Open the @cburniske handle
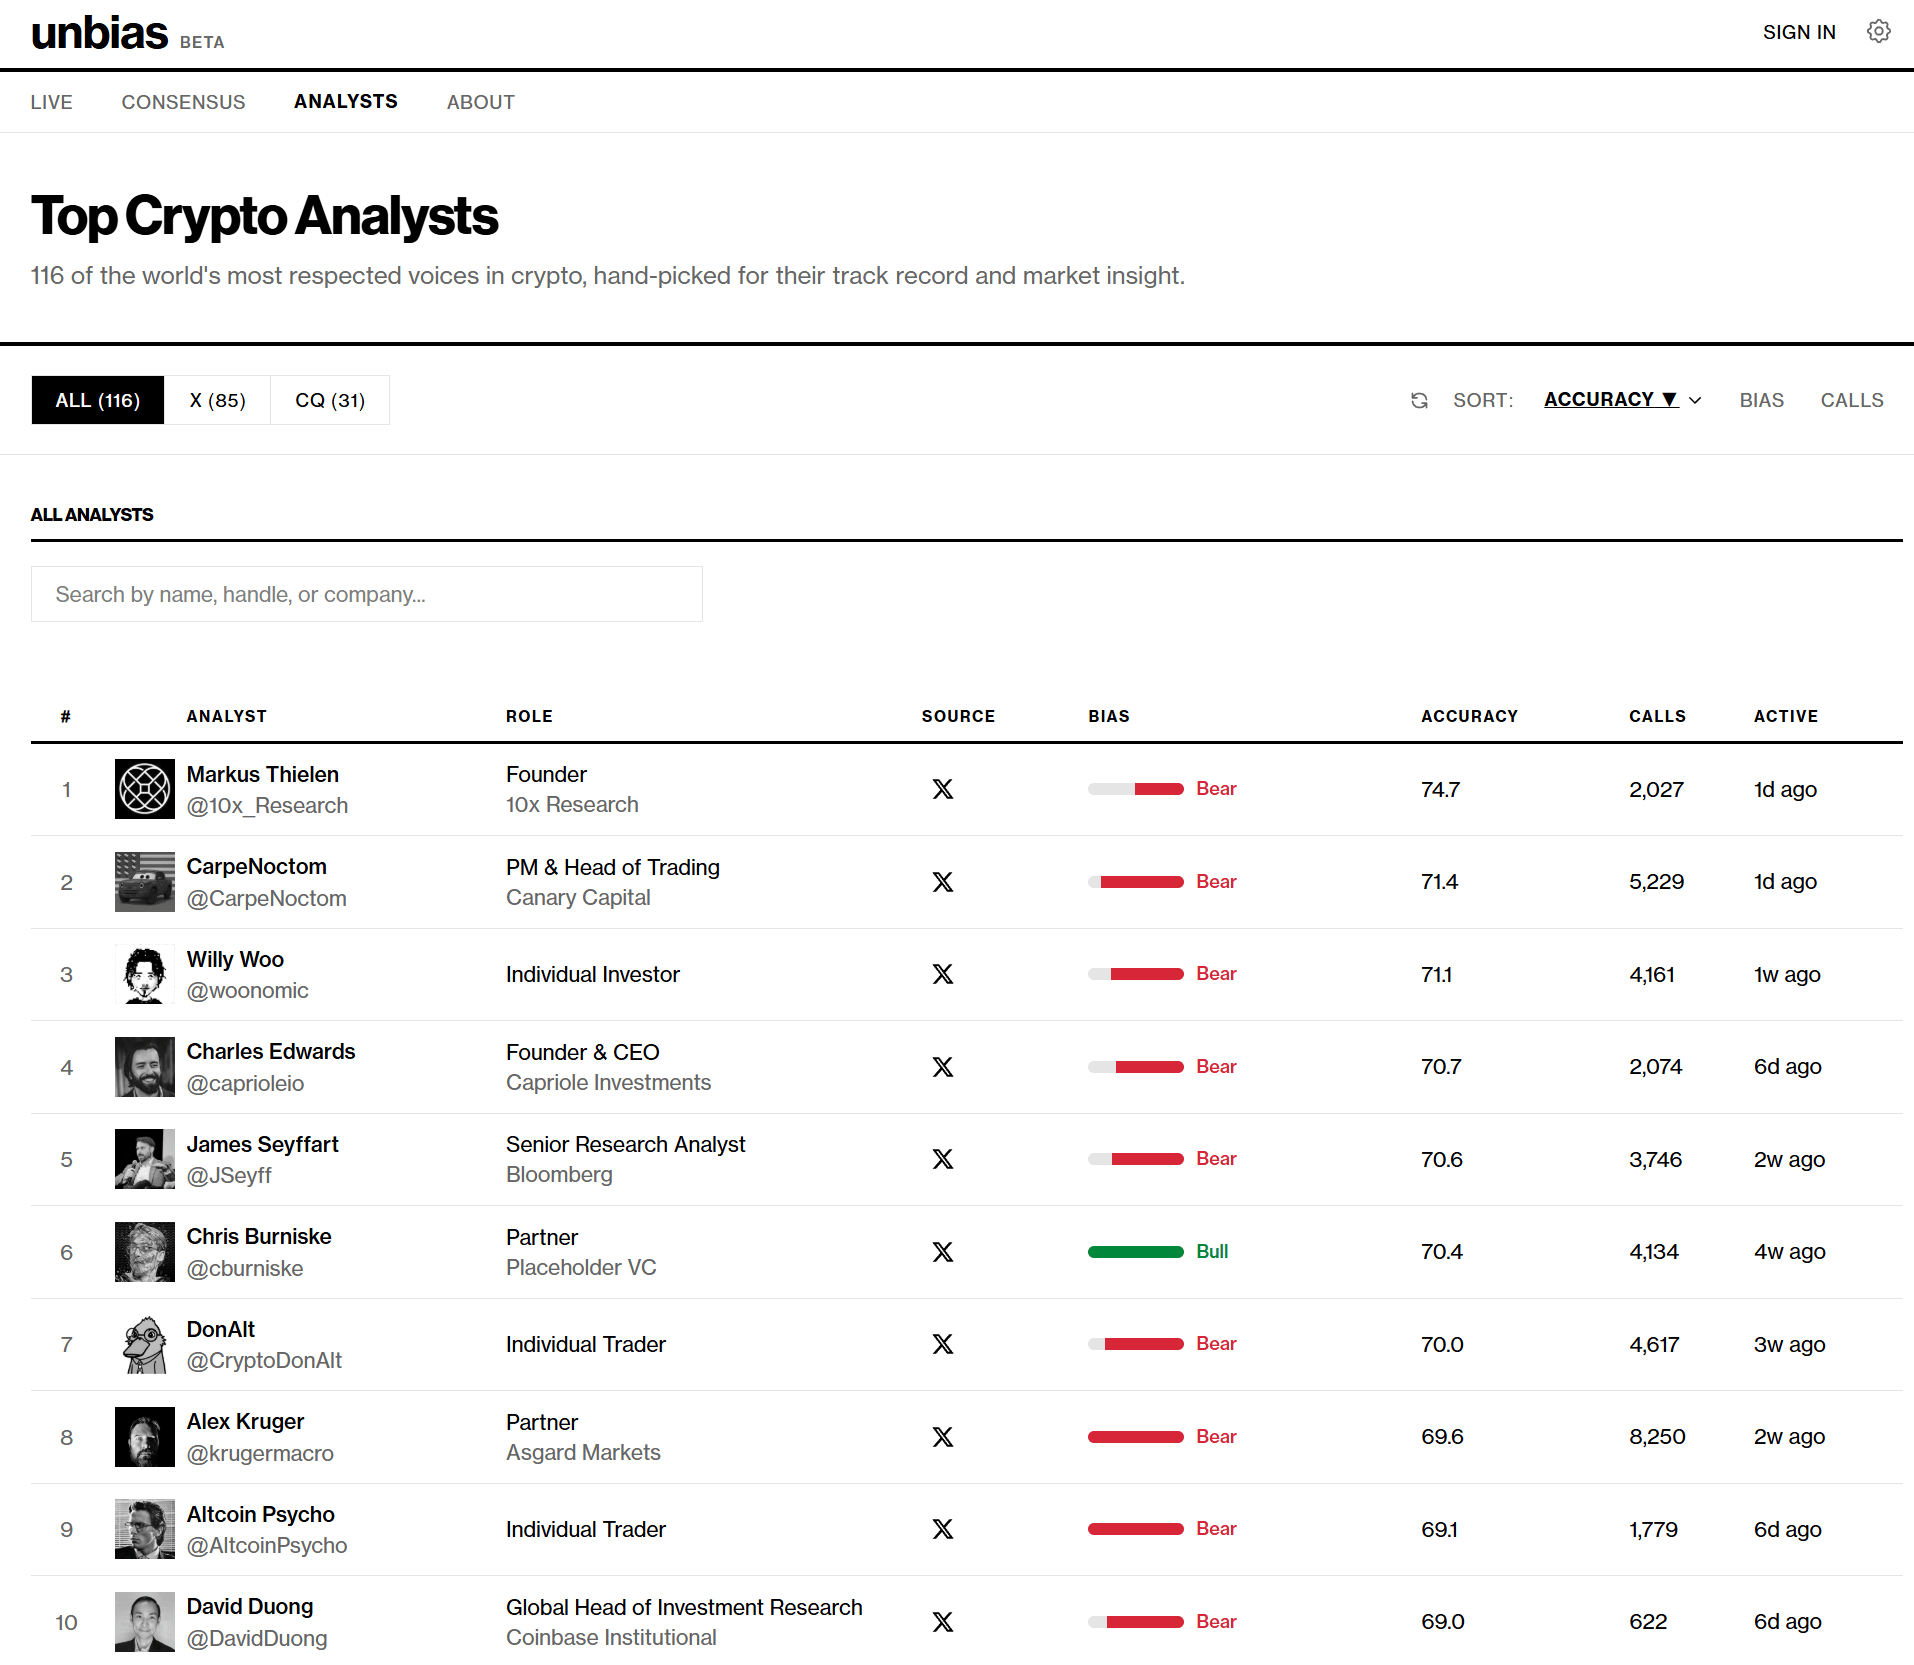Viewport: 1914px width, 1665px height. [245, 1268]
